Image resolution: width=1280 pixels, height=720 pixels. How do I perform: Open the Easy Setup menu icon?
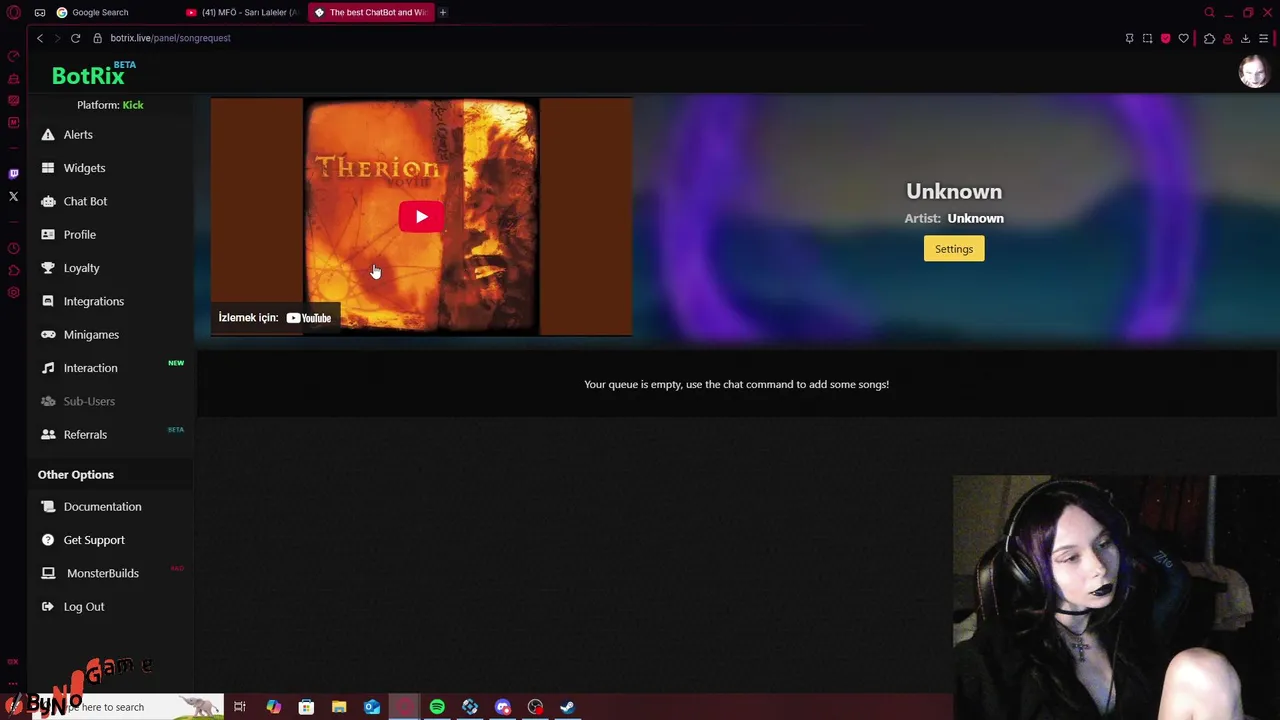(x=1264, y=38)
